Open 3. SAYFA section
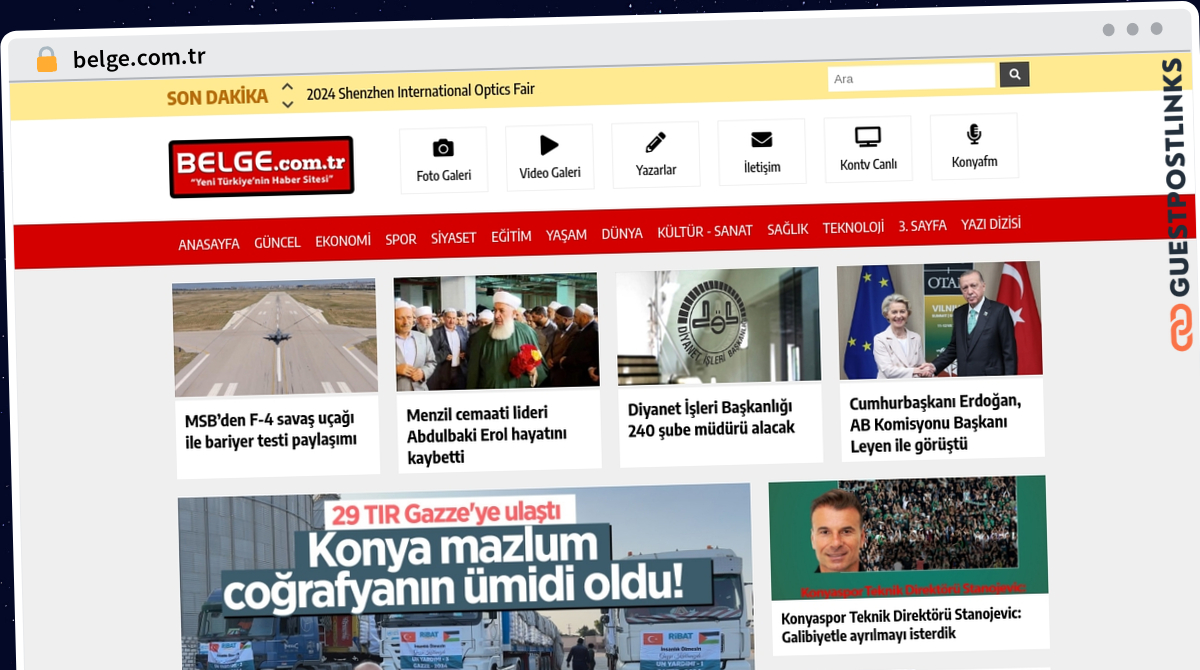This screenshot has width=1200, height=670. pos(922,226)
